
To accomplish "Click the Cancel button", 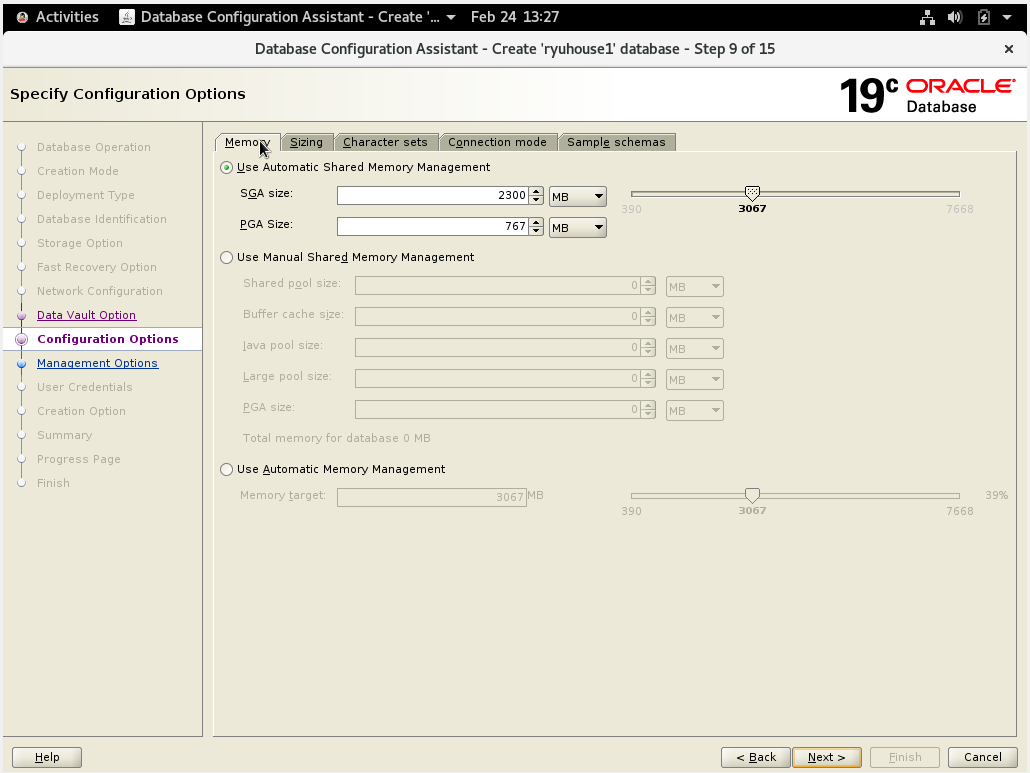I will 983,757.
